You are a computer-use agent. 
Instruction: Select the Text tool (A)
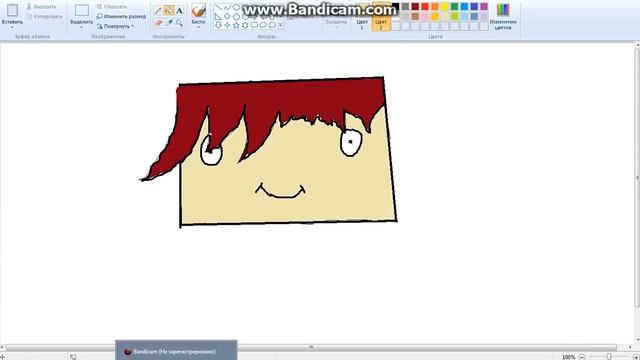(179, 11)
